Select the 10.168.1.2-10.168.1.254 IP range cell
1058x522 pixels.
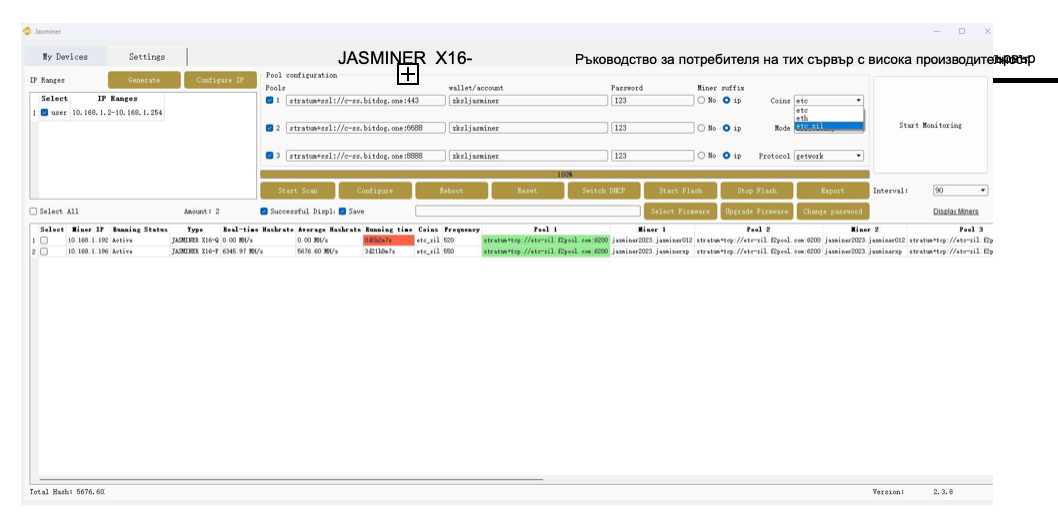(117, 113)
